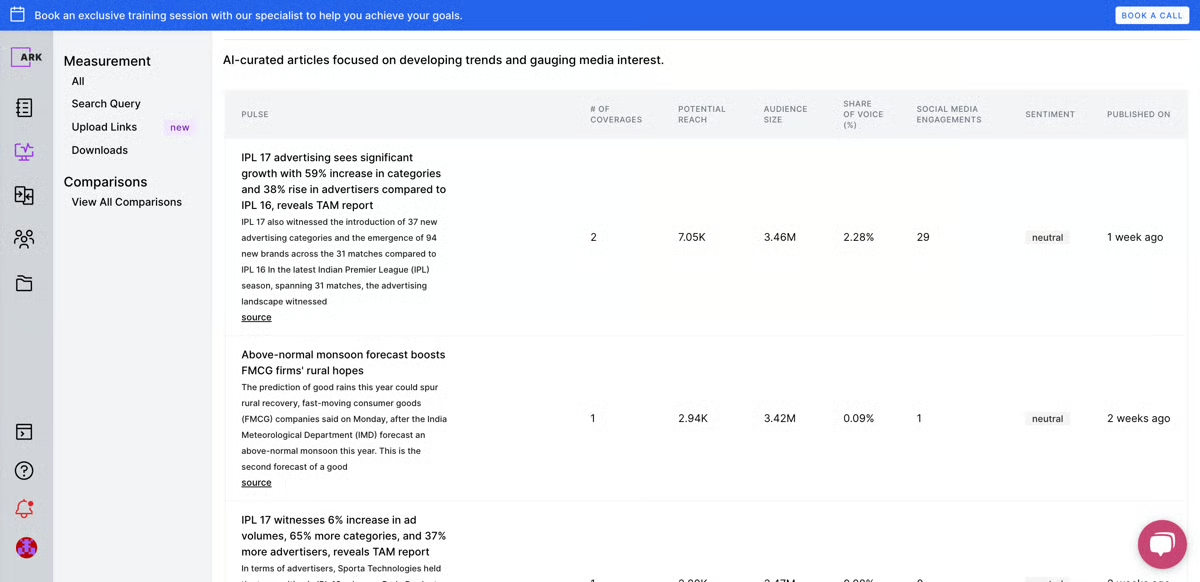The image size is (1200, 582).
Task: Open source link for IPL 17 advertising article
Action: [256, 317]
